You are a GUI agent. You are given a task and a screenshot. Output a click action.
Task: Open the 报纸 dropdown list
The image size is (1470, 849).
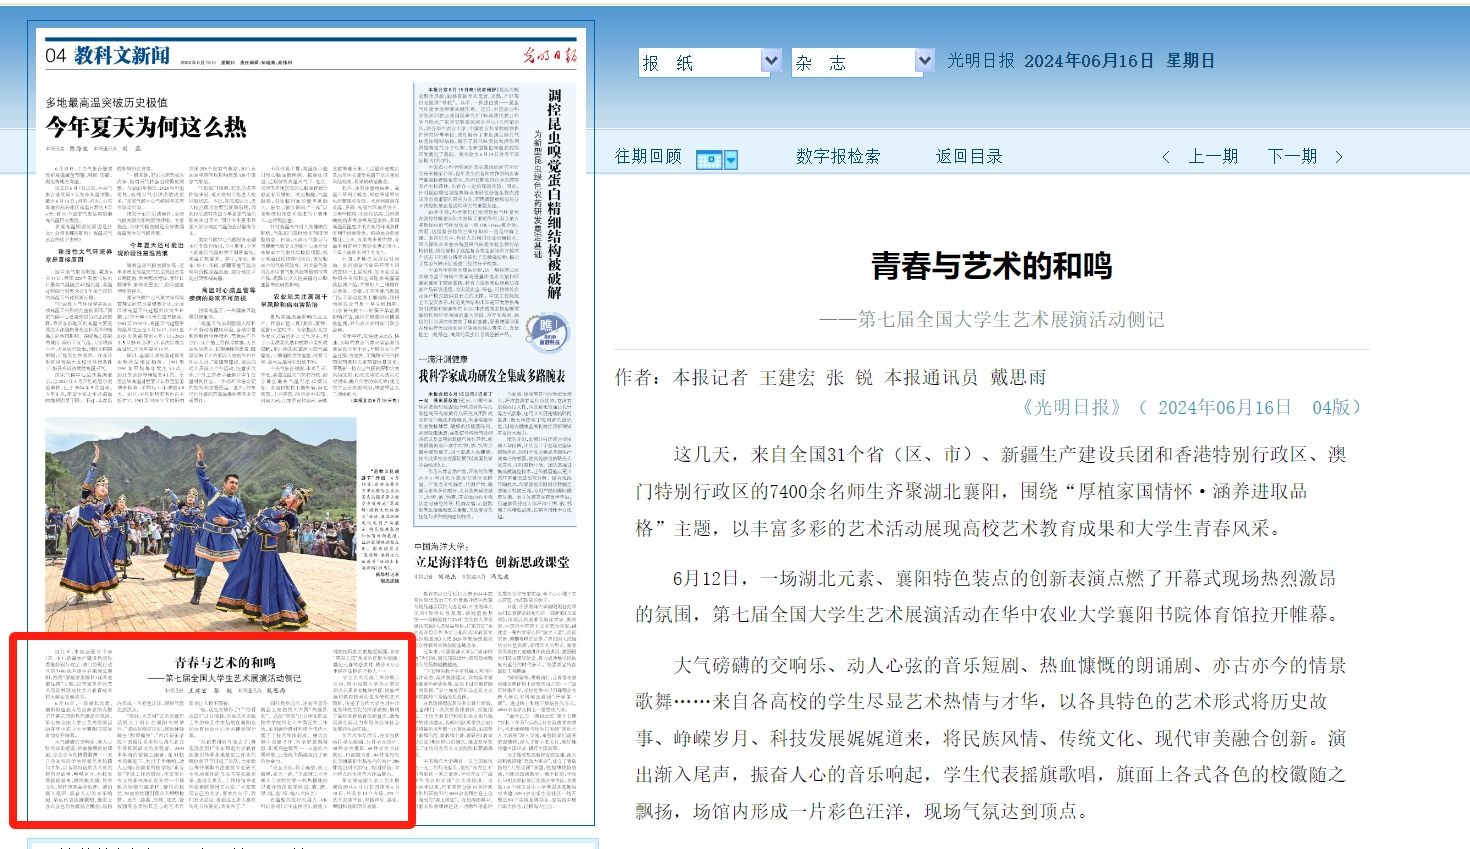[771, 62]
